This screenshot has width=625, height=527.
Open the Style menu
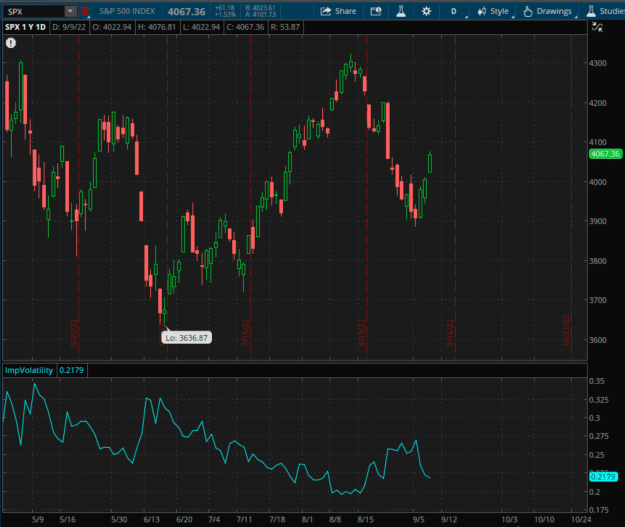(x=493, y=11)
